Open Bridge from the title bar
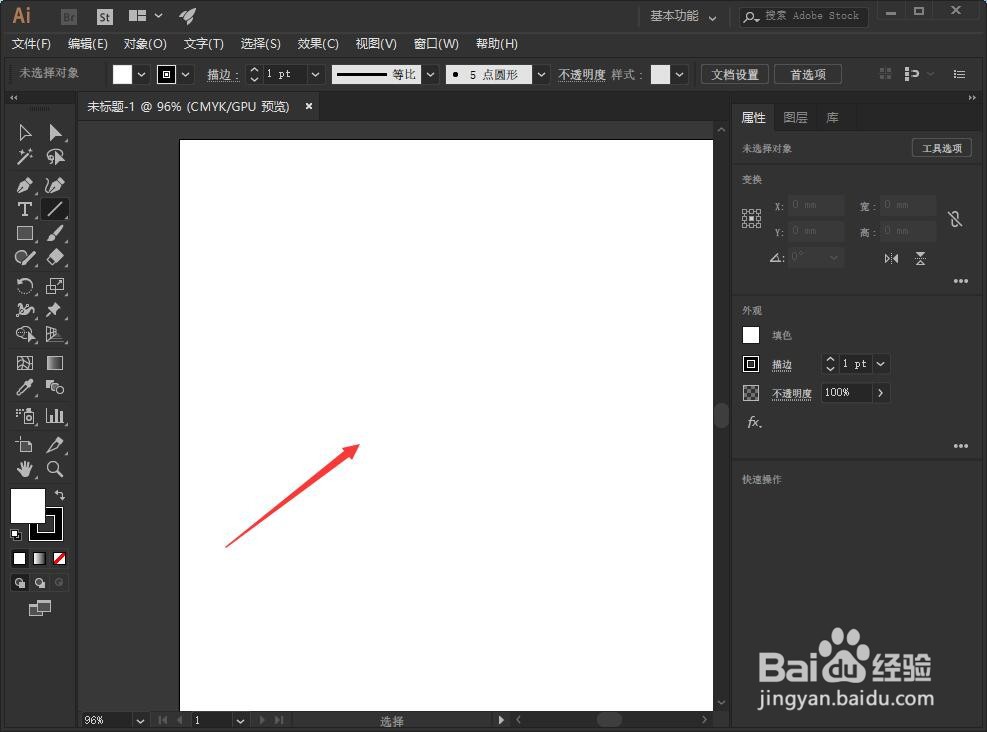This screenshot has width=987, height=732. pyautogui.click(x=69, y=17)
